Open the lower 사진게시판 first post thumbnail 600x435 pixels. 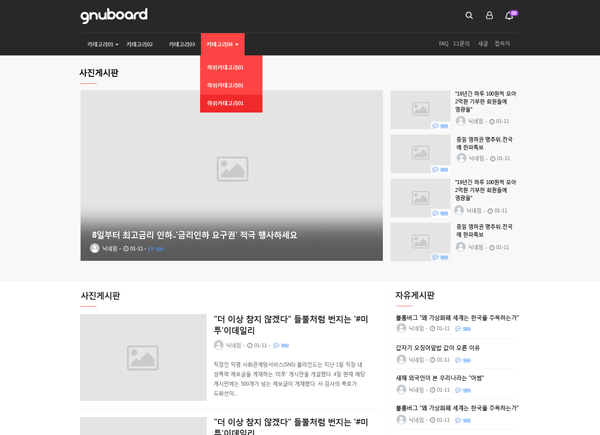(x=143, y=358)
